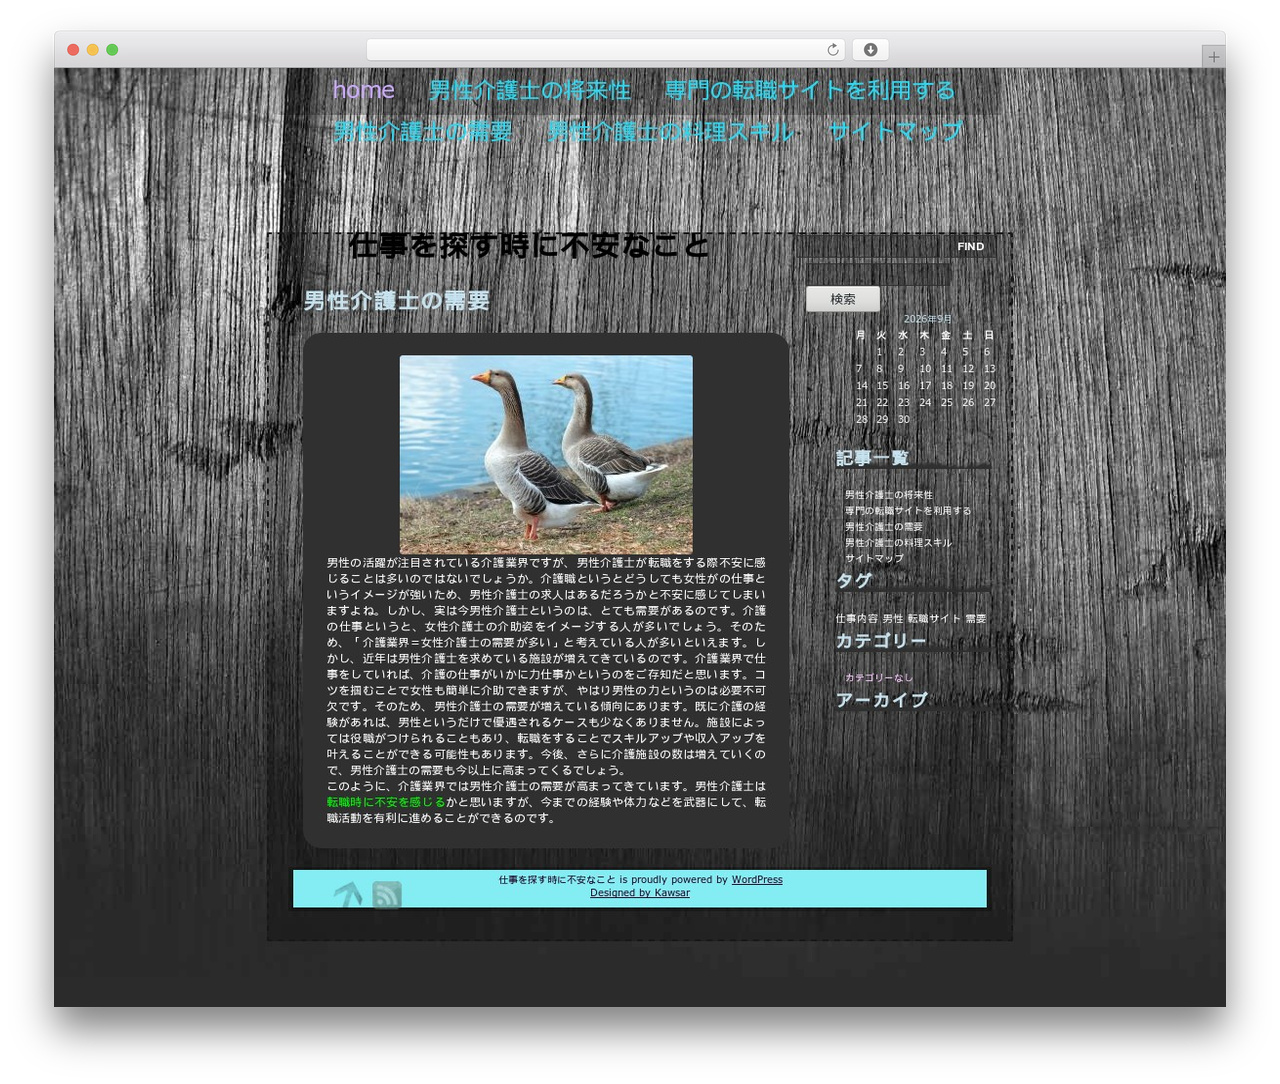Open the green 転職時に不安を感じる link
The width and height of the screenshot is (1280, 1084).
tap(386, 802)
